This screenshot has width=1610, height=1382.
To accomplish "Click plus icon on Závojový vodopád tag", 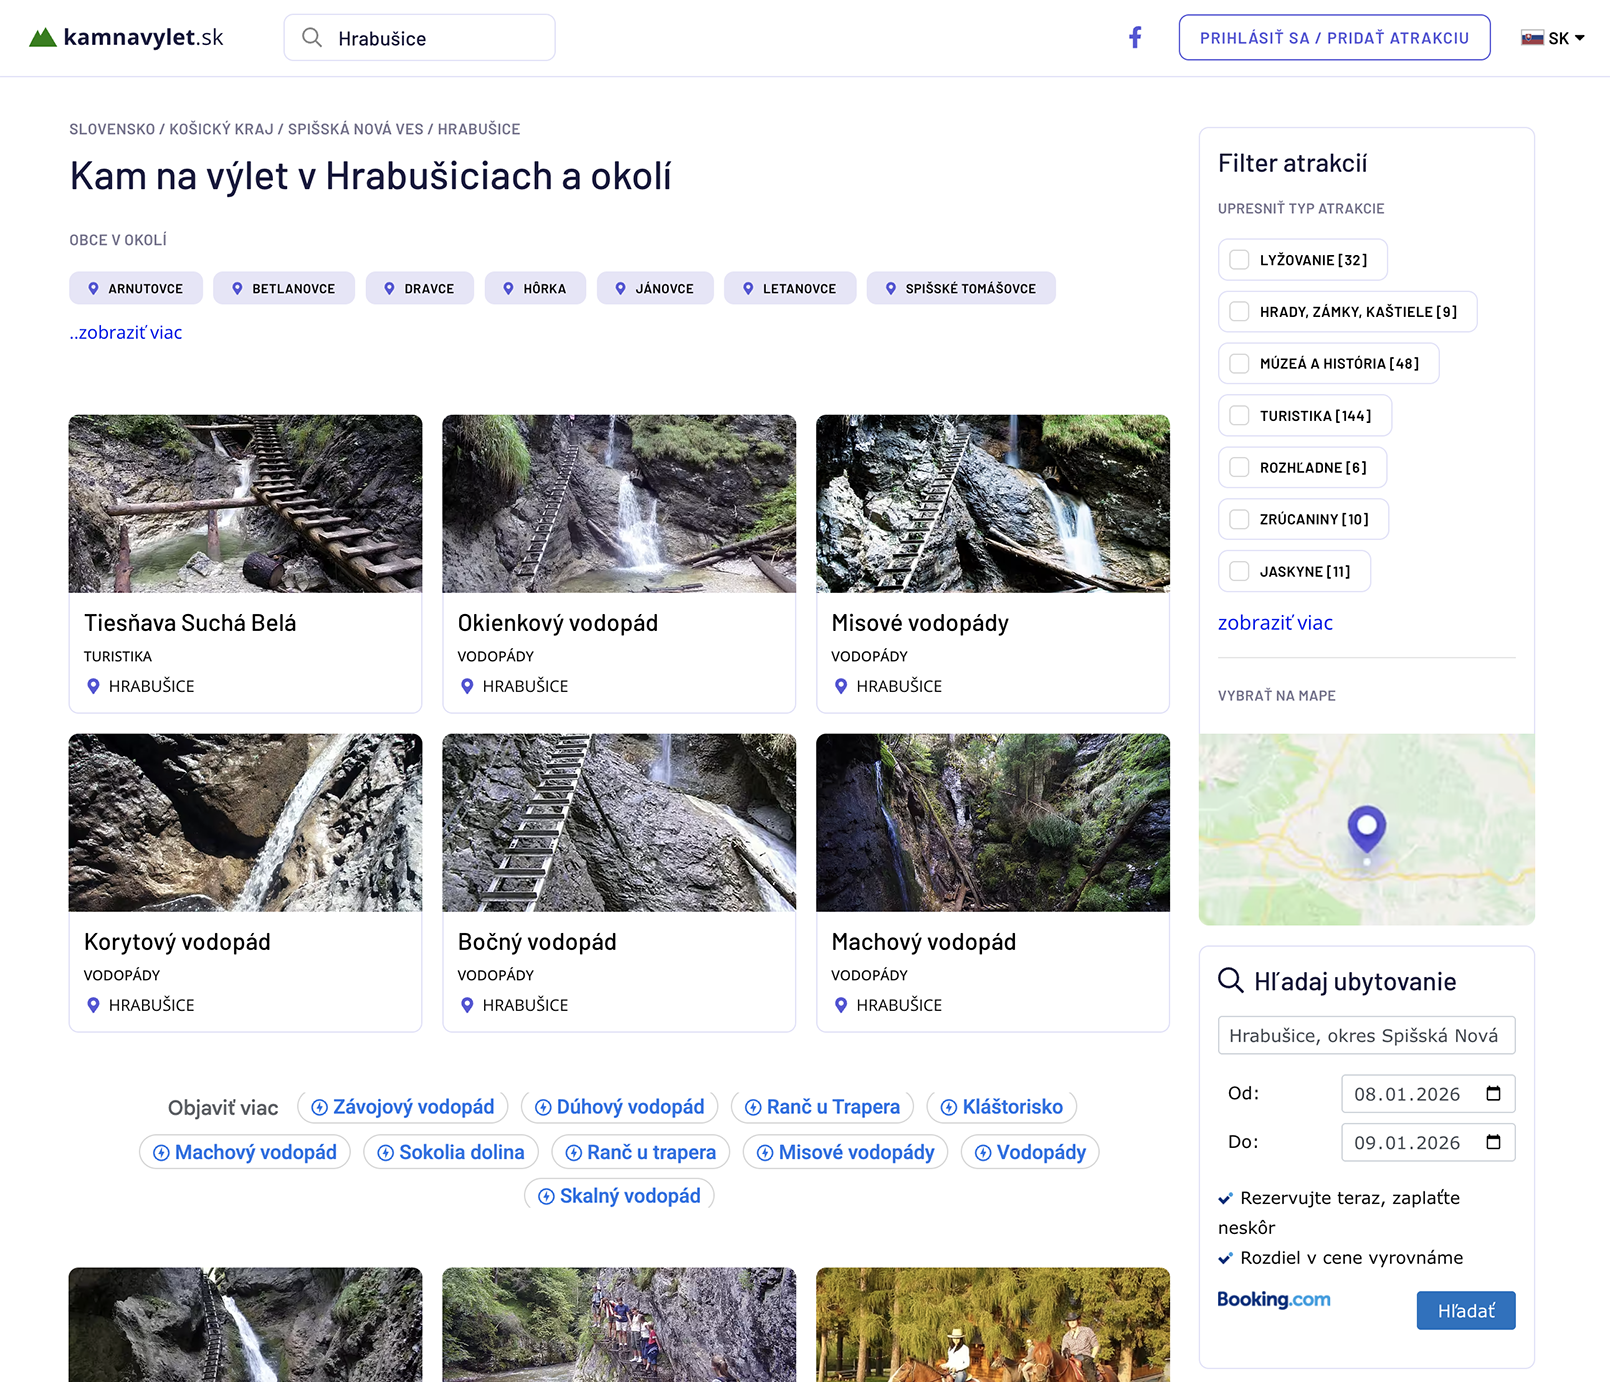I will point(320,1107).
